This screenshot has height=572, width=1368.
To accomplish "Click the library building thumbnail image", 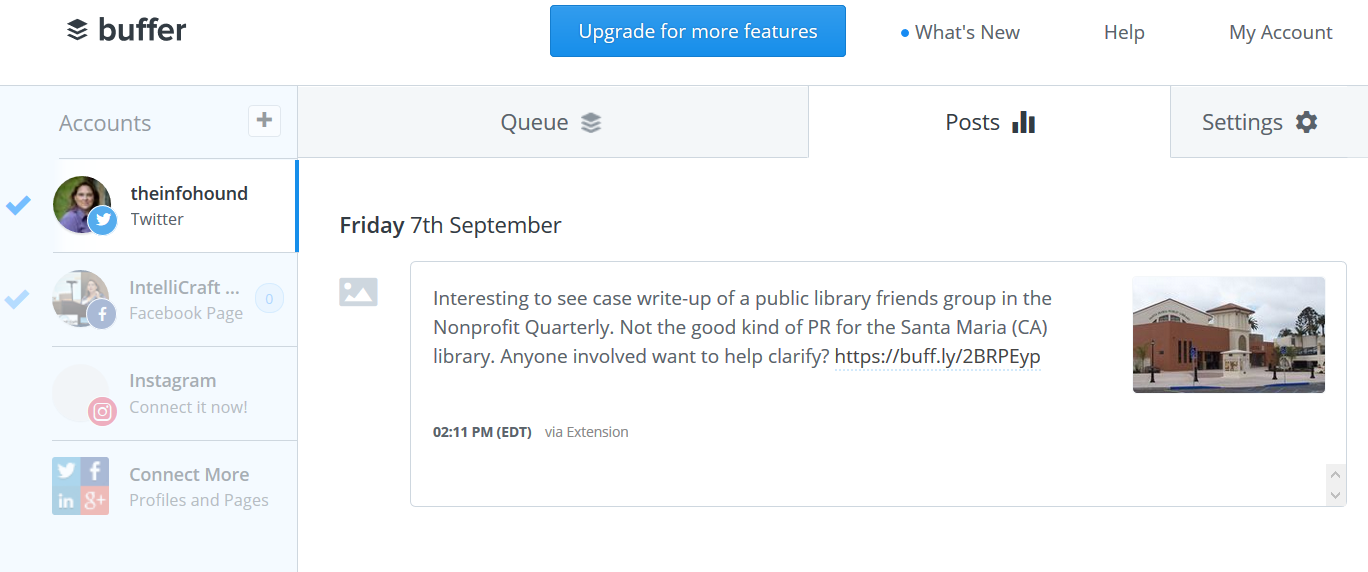I will coord(1229,335).
